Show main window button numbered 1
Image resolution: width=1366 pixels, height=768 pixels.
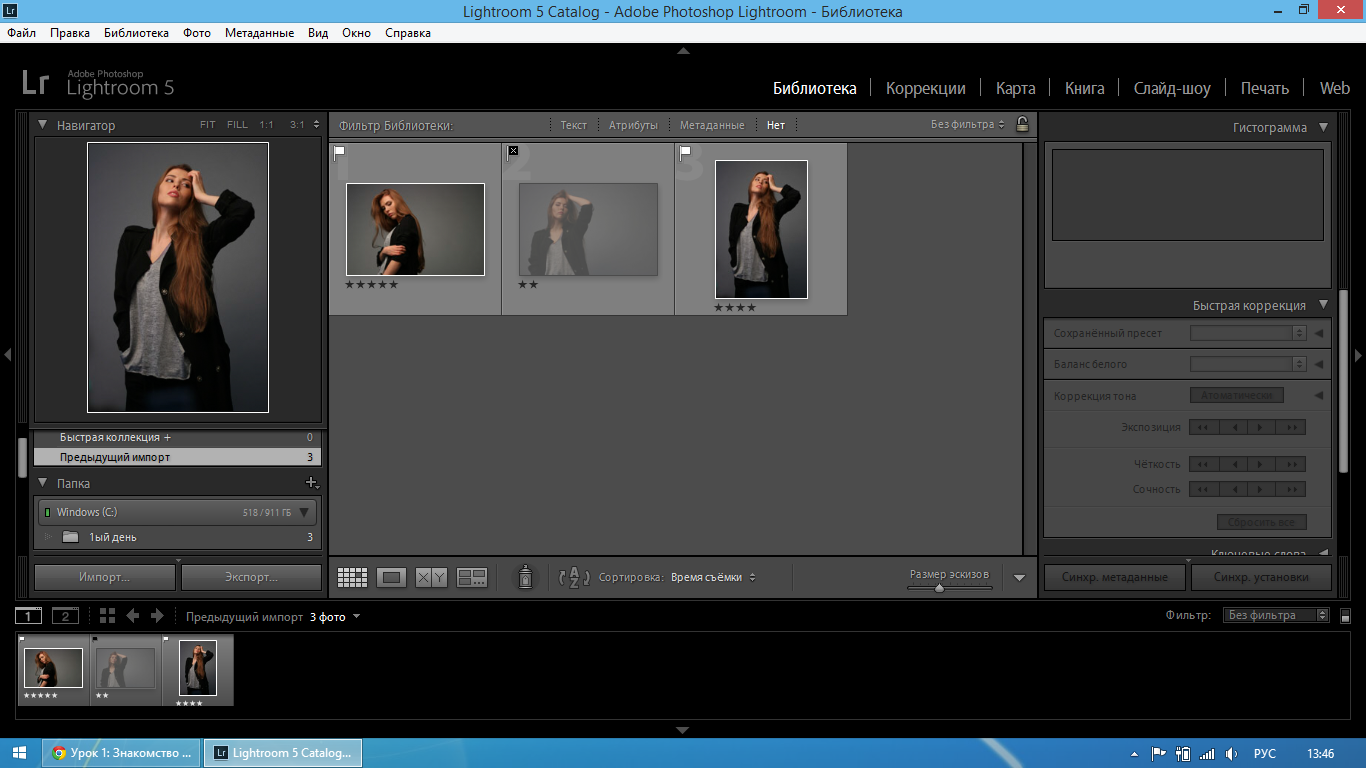coord(29,616)
